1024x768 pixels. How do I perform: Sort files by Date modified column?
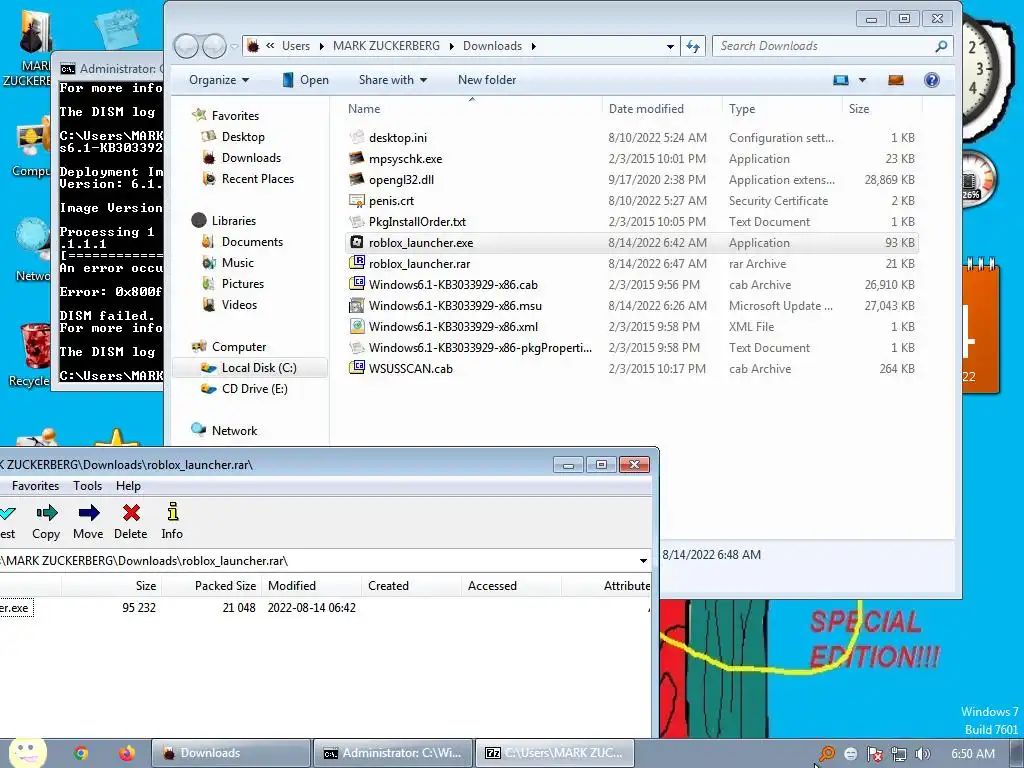(662, 108)
